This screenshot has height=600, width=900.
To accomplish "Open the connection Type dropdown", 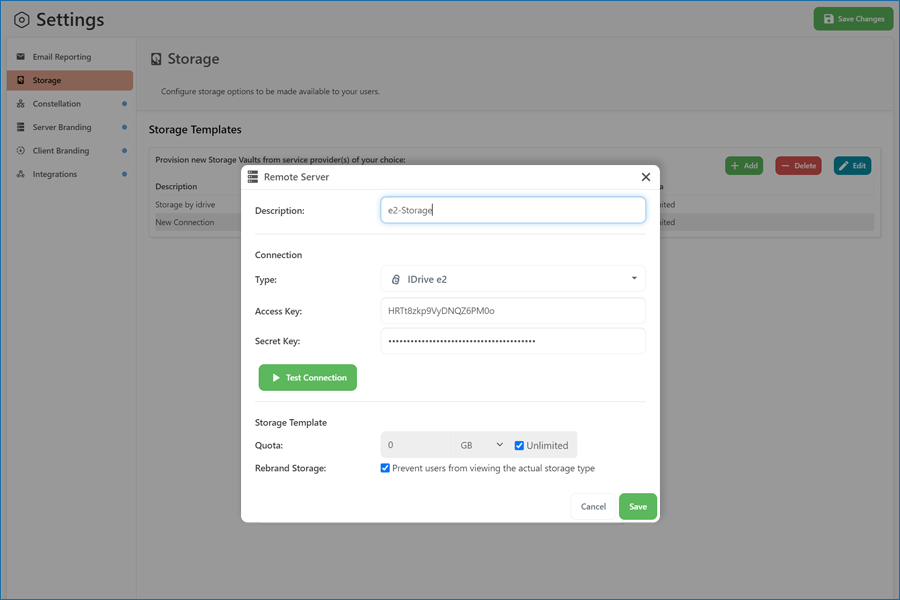I will pos(513,279).
